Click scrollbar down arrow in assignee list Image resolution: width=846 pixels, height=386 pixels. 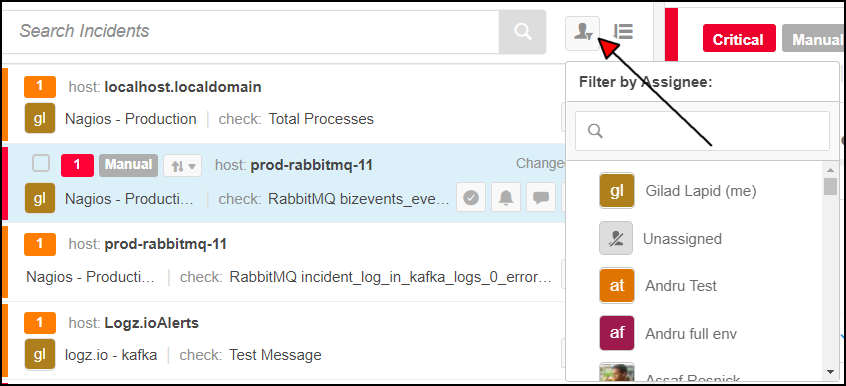(831, 371)
